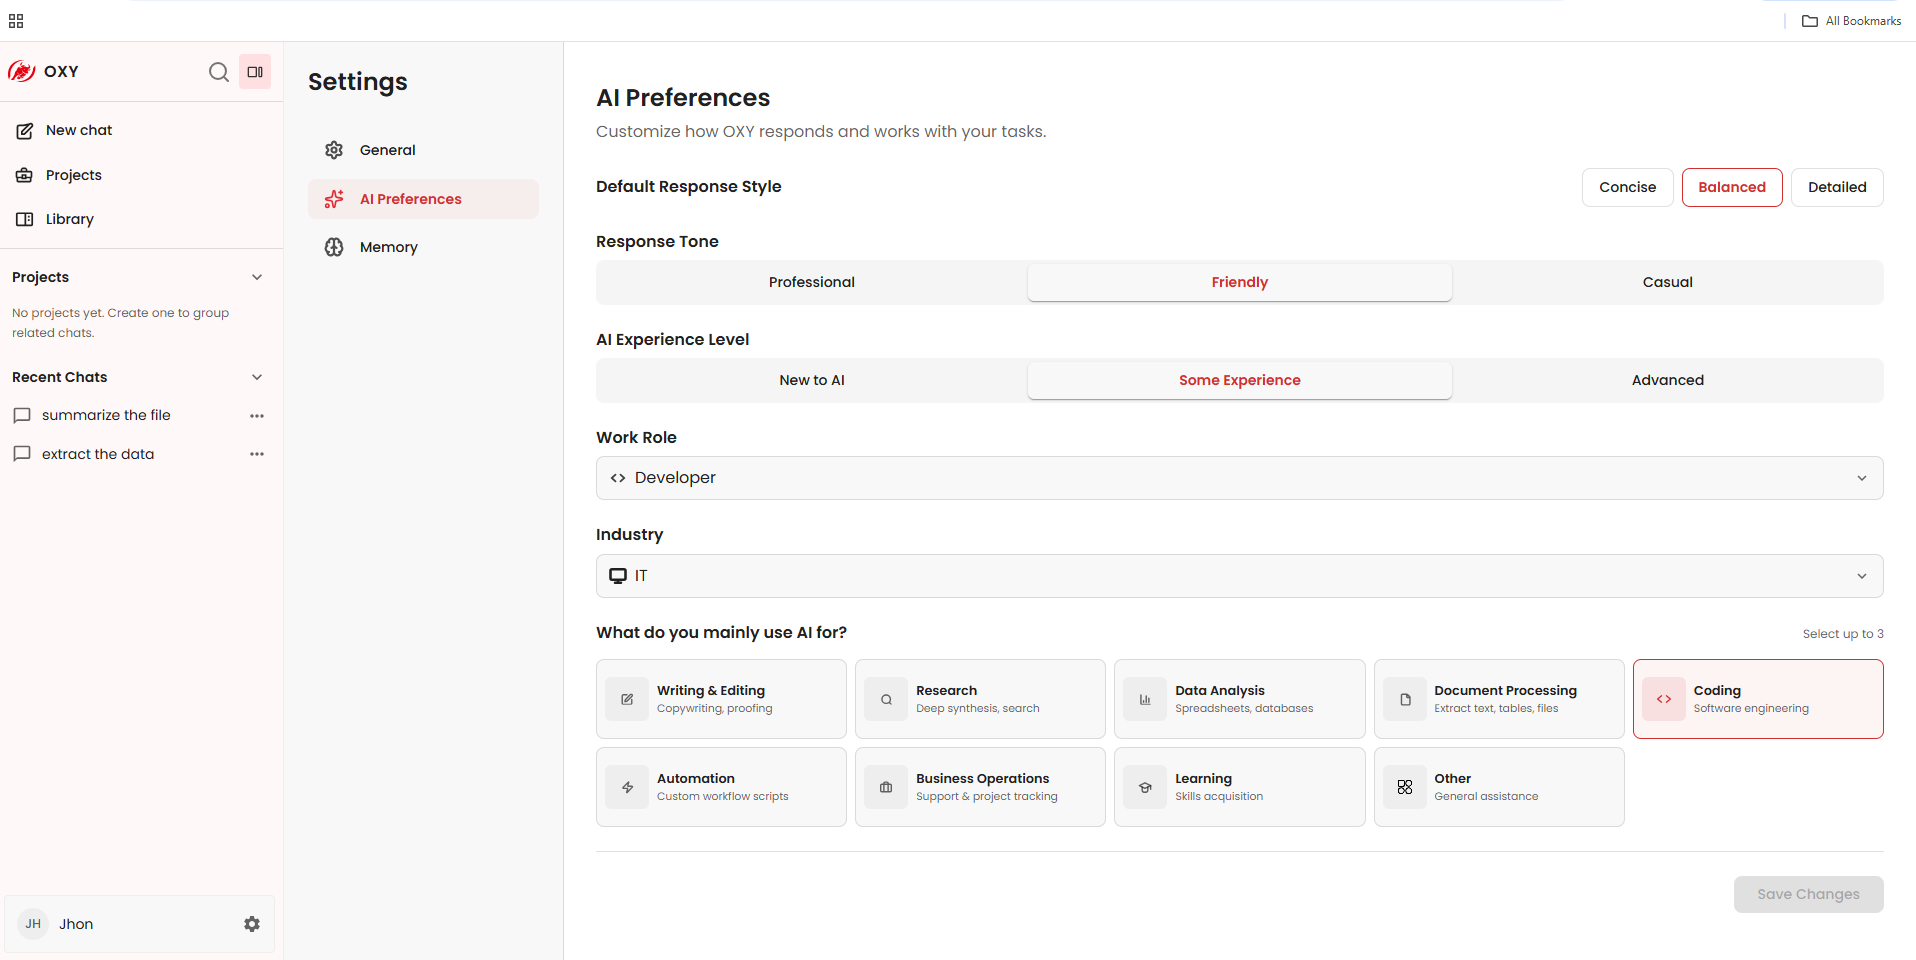Select New to AI experience level
The image size is (1916, 960).
point(812,380)
